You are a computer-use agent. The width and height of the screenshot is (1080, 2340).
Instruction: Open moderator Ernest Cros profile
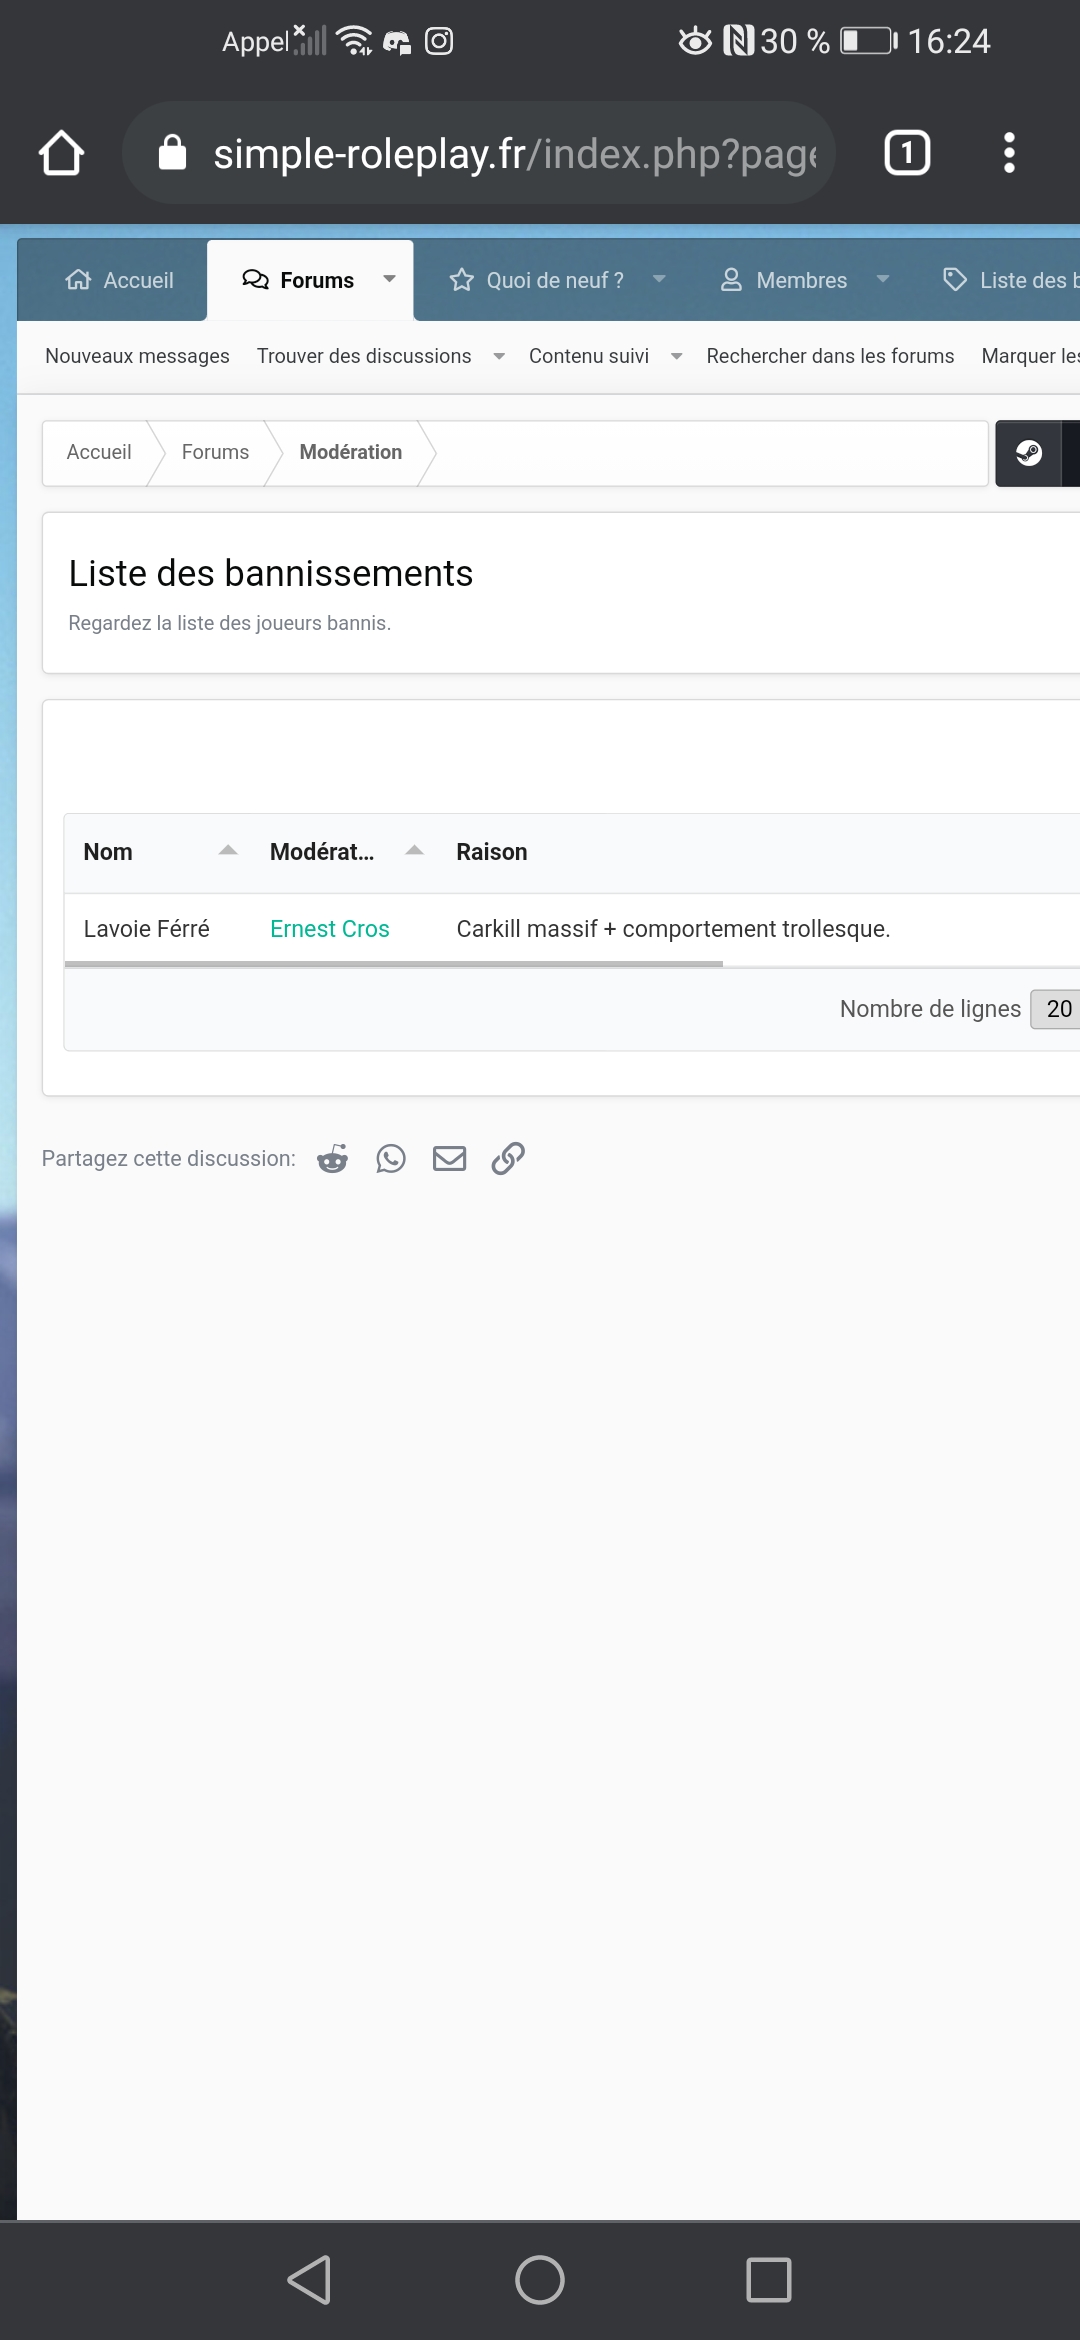tap(330, 929)
